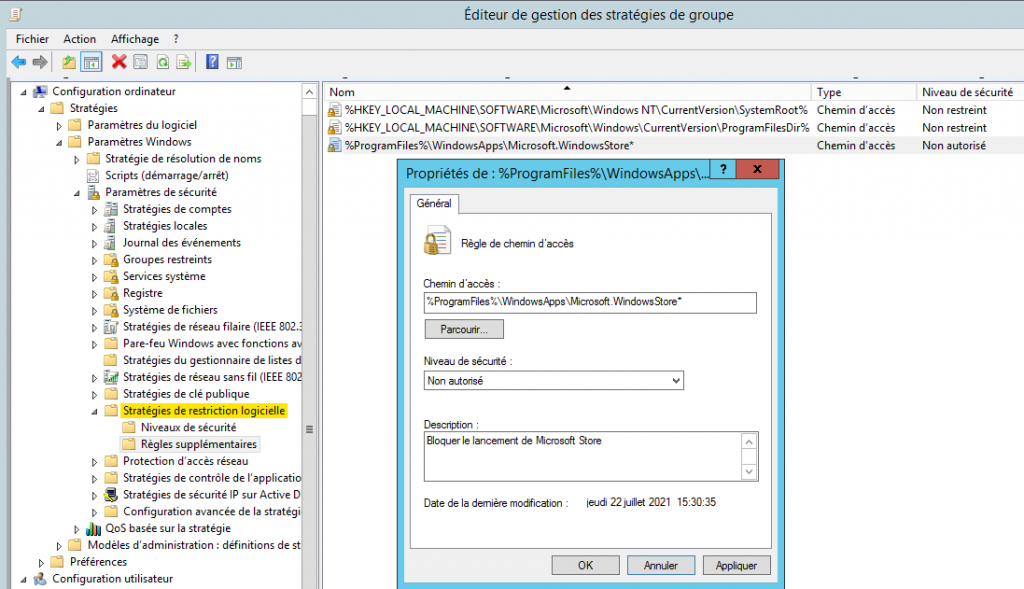Screen dimensions: 1024x589
Task: Click the Refresh toolbar icon
Action: pyautogui.click(x=162, y=62)
